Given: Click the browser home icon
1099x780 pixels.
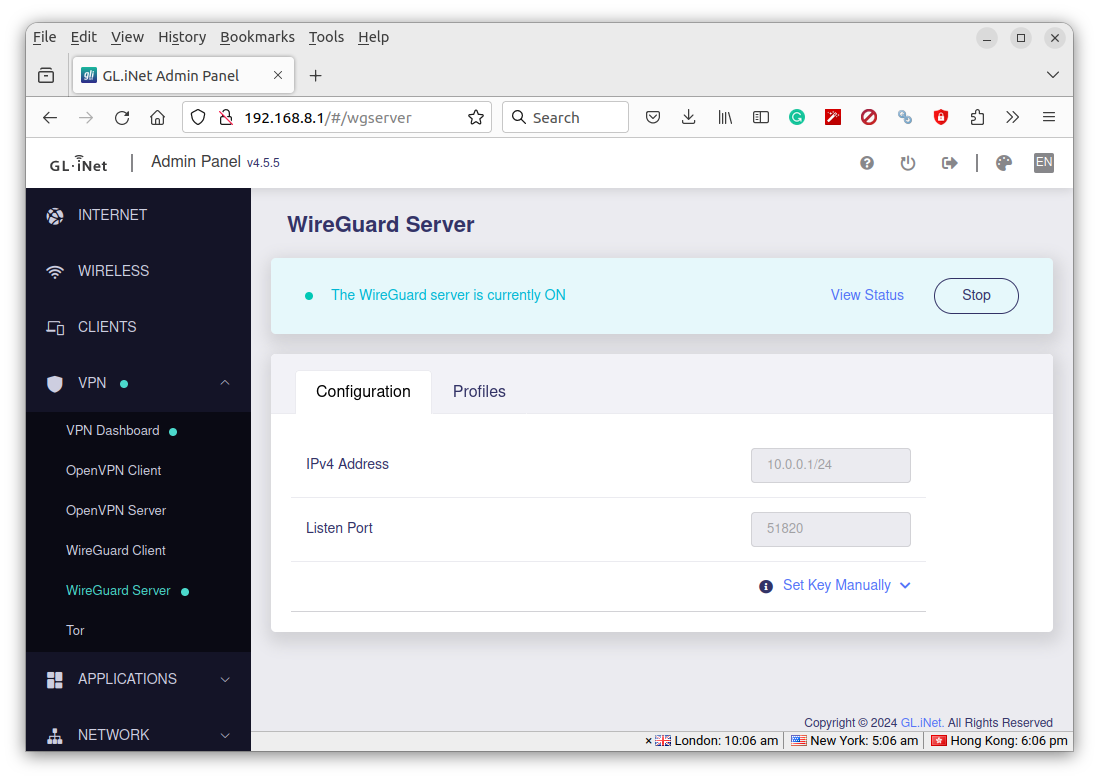Looking at the screenshot, I should click(x=158, y=118).
